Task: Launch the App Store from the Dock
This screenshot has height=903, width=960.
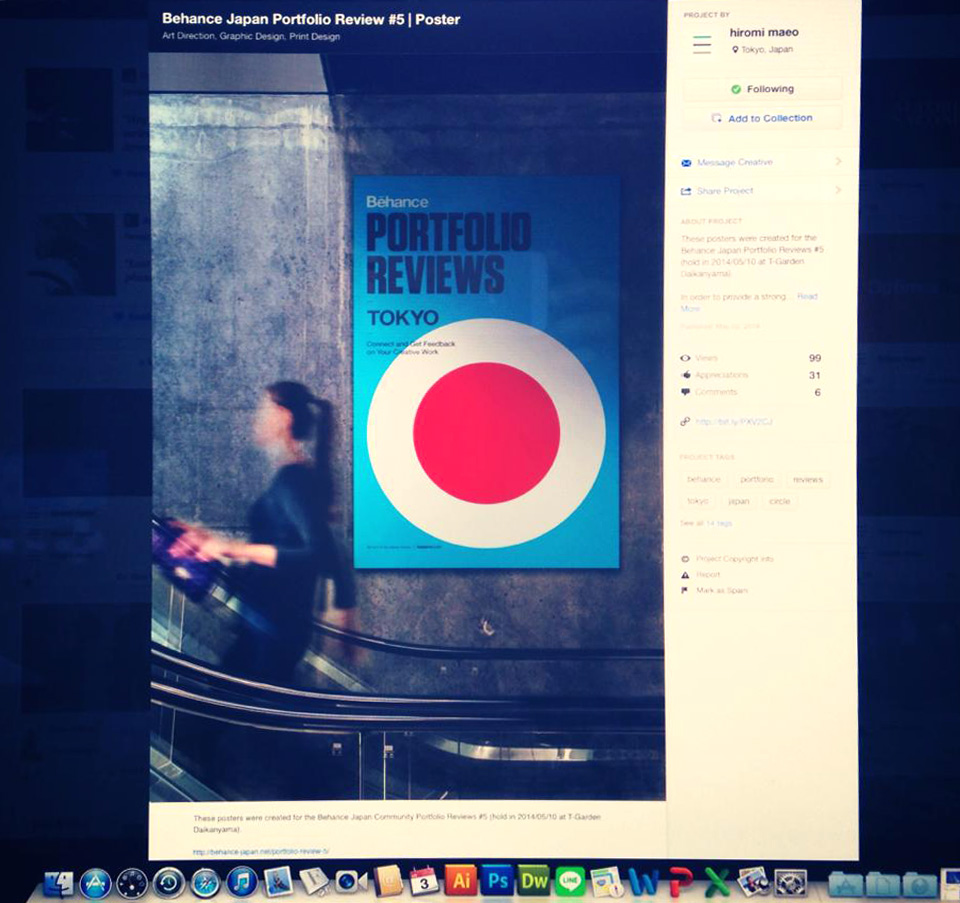Action: pyautogui.click(x=96, y=883)
